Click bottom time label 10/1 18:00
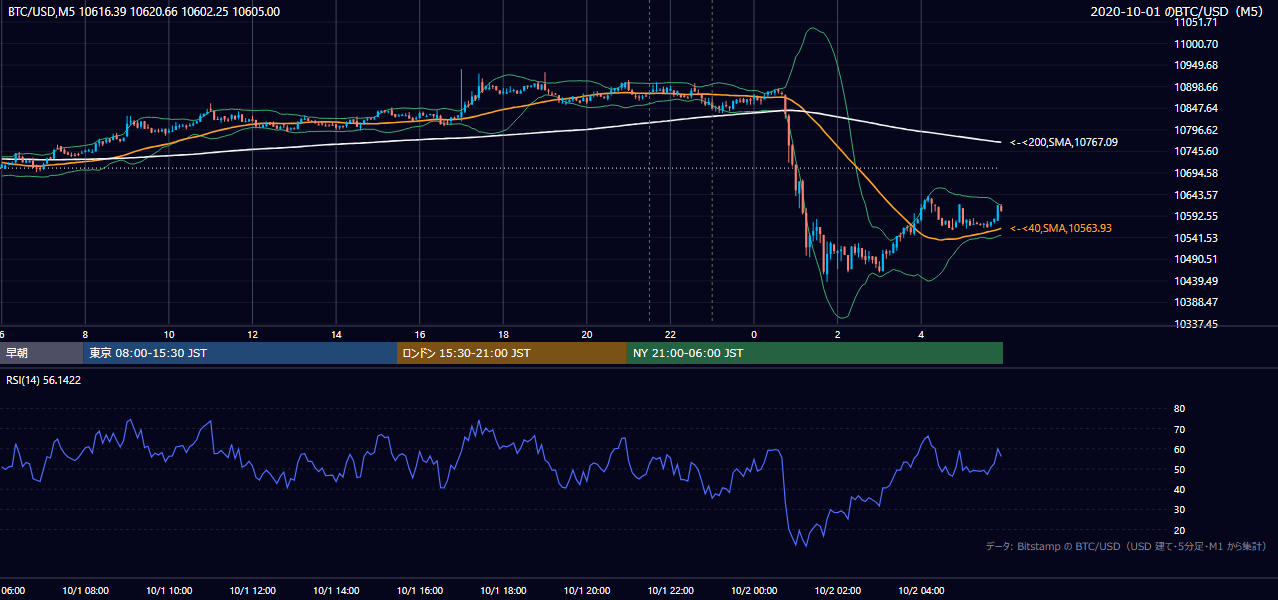The height and width of the screenshot is (600, 1278). pyautogui.click(x=503, y=591)
